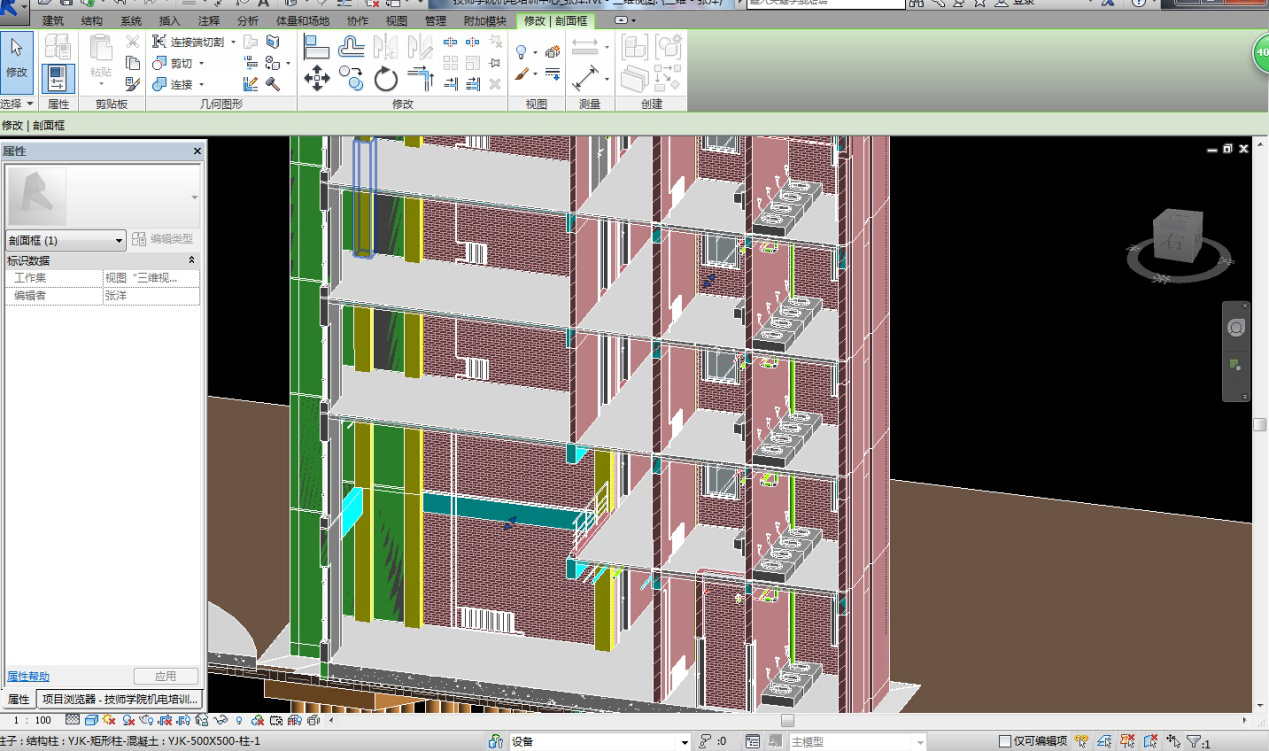Click the 属性帮助 link

click(28, 676)
